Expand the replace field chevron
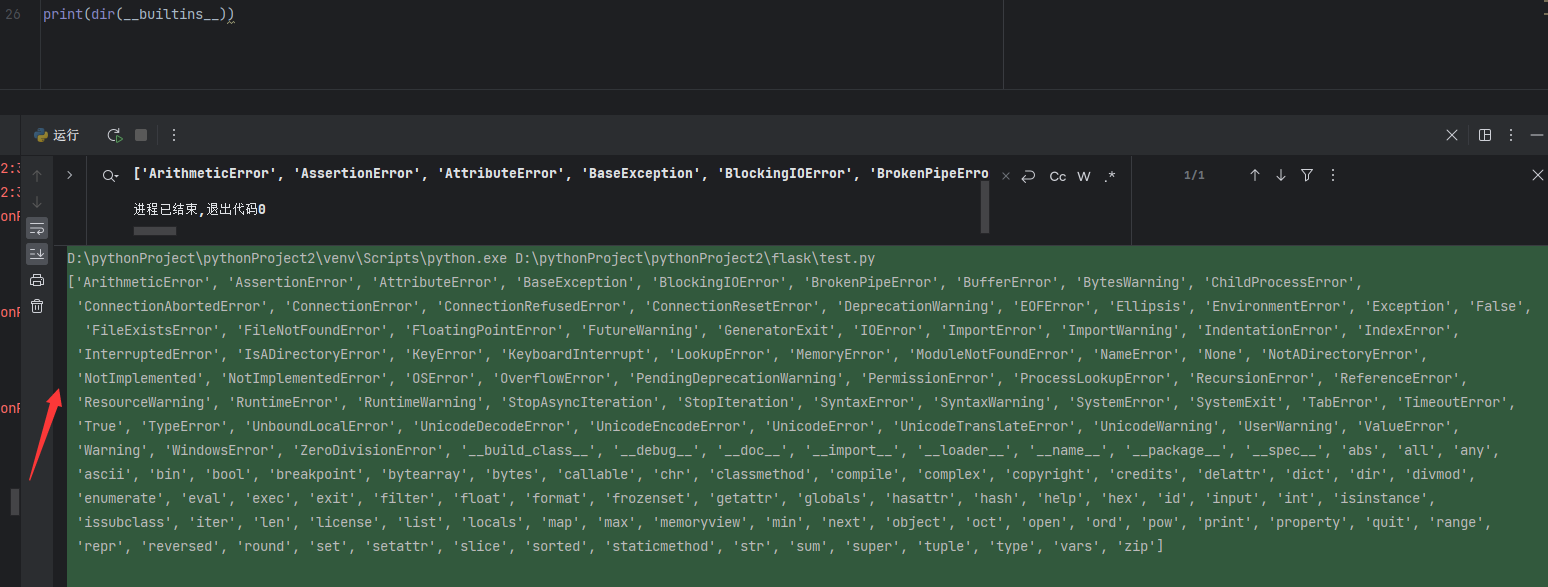 (x=69, y=175)
